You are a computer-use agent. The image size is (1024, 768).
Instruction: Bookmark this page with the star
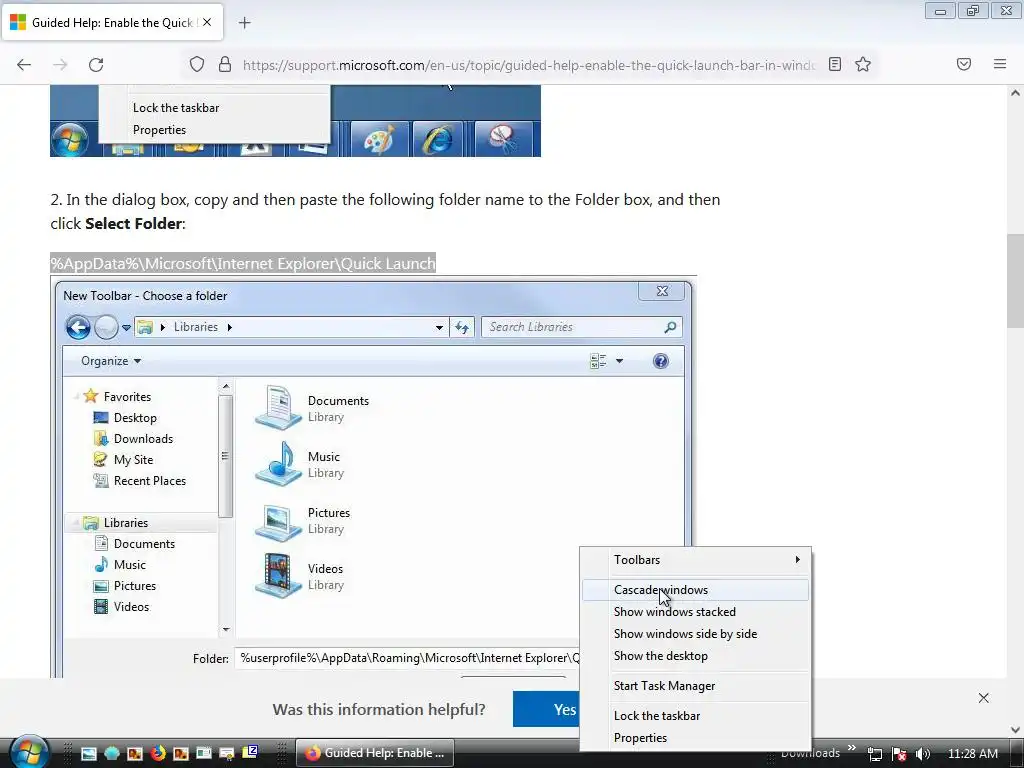[x=863, y=64]
